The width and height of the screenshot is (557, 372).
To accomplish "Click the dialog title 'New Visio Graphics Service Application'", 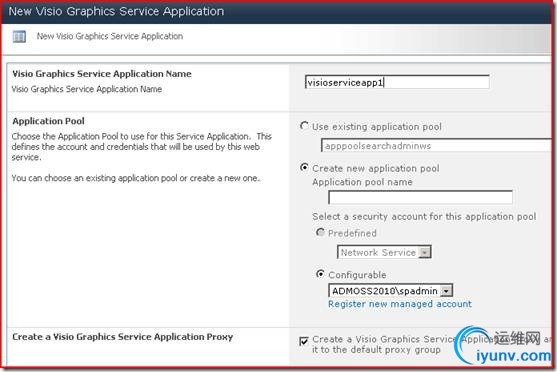I will click(x=116, y=11).
